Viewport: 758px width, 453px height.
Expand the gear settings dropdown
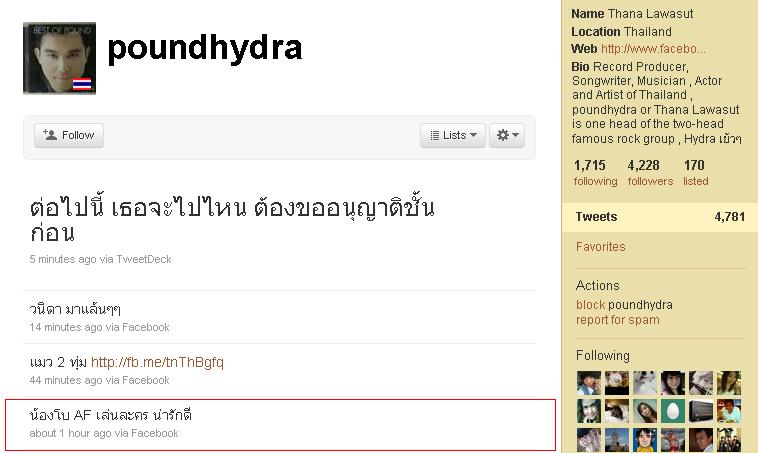pyautogui.click(x=507, y=135)
